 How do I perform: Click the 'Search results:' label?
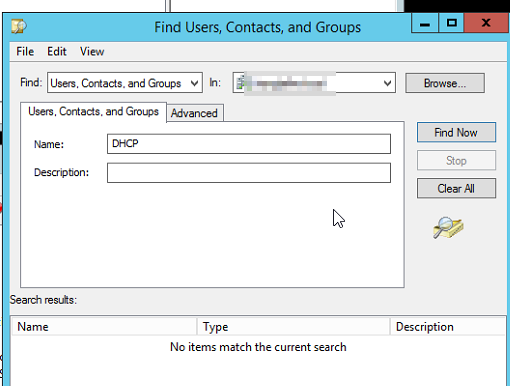click(x=43, y=300)
